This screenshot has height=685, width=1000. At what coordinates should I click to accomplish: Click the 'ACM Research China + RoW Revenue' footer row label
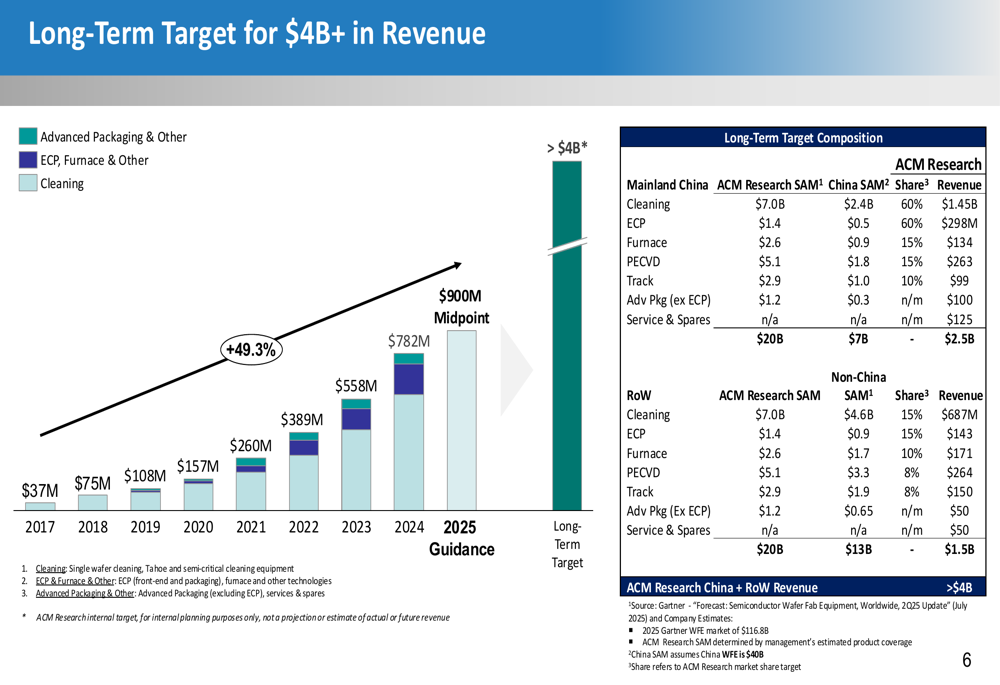[x=722, y=587]
